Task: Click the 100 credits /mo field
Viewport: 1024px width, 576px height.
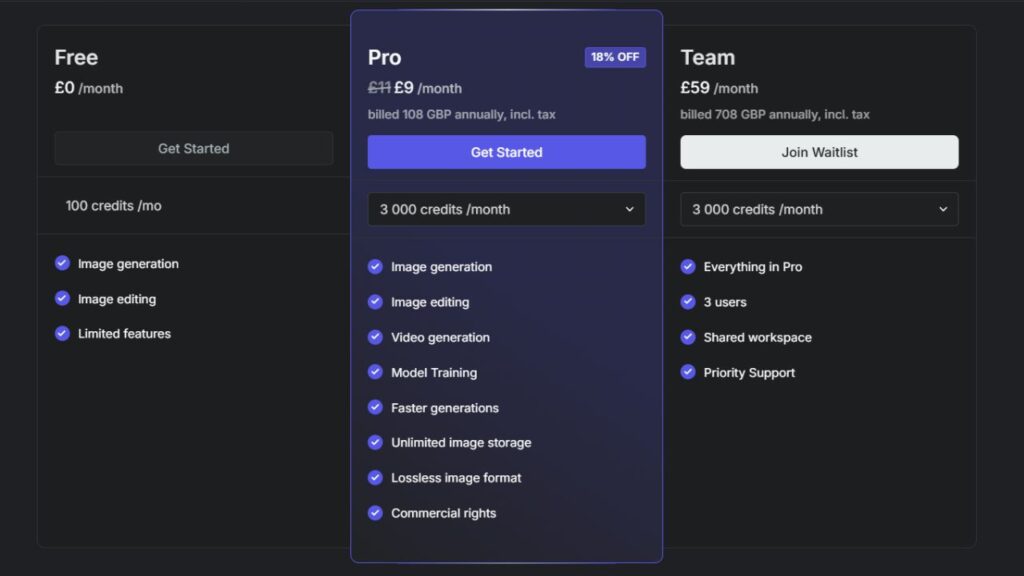Action: 193,206
